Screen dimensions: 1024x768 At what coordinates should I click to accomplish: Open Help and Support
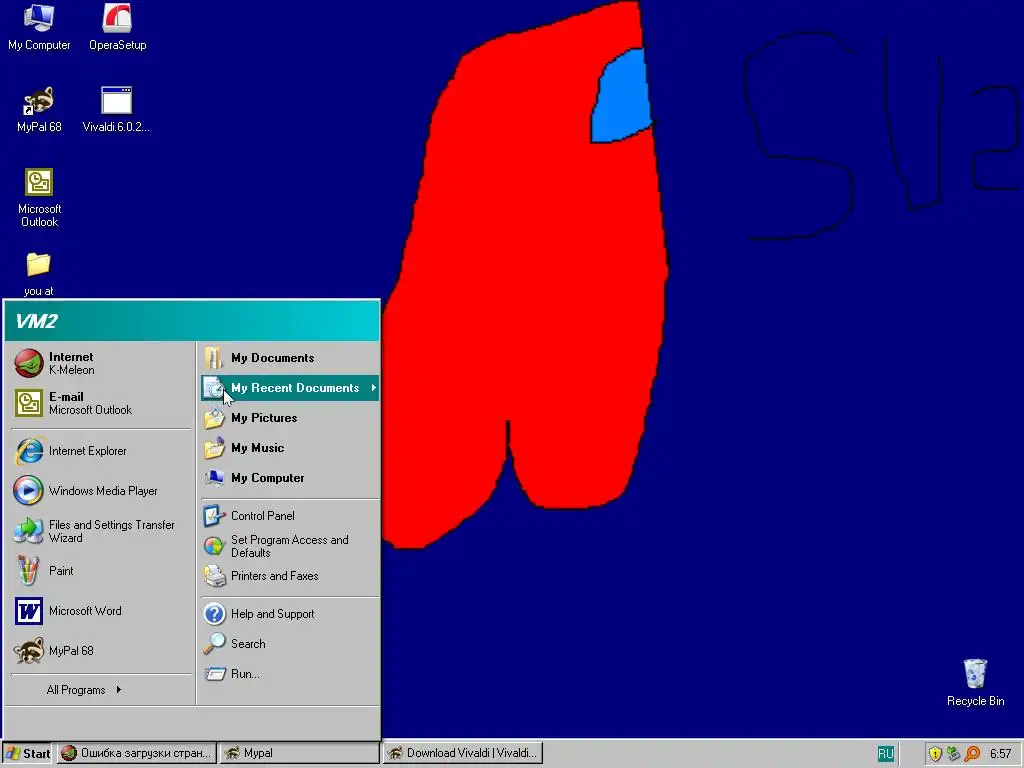pyautogui.click(x=289, y=614)
